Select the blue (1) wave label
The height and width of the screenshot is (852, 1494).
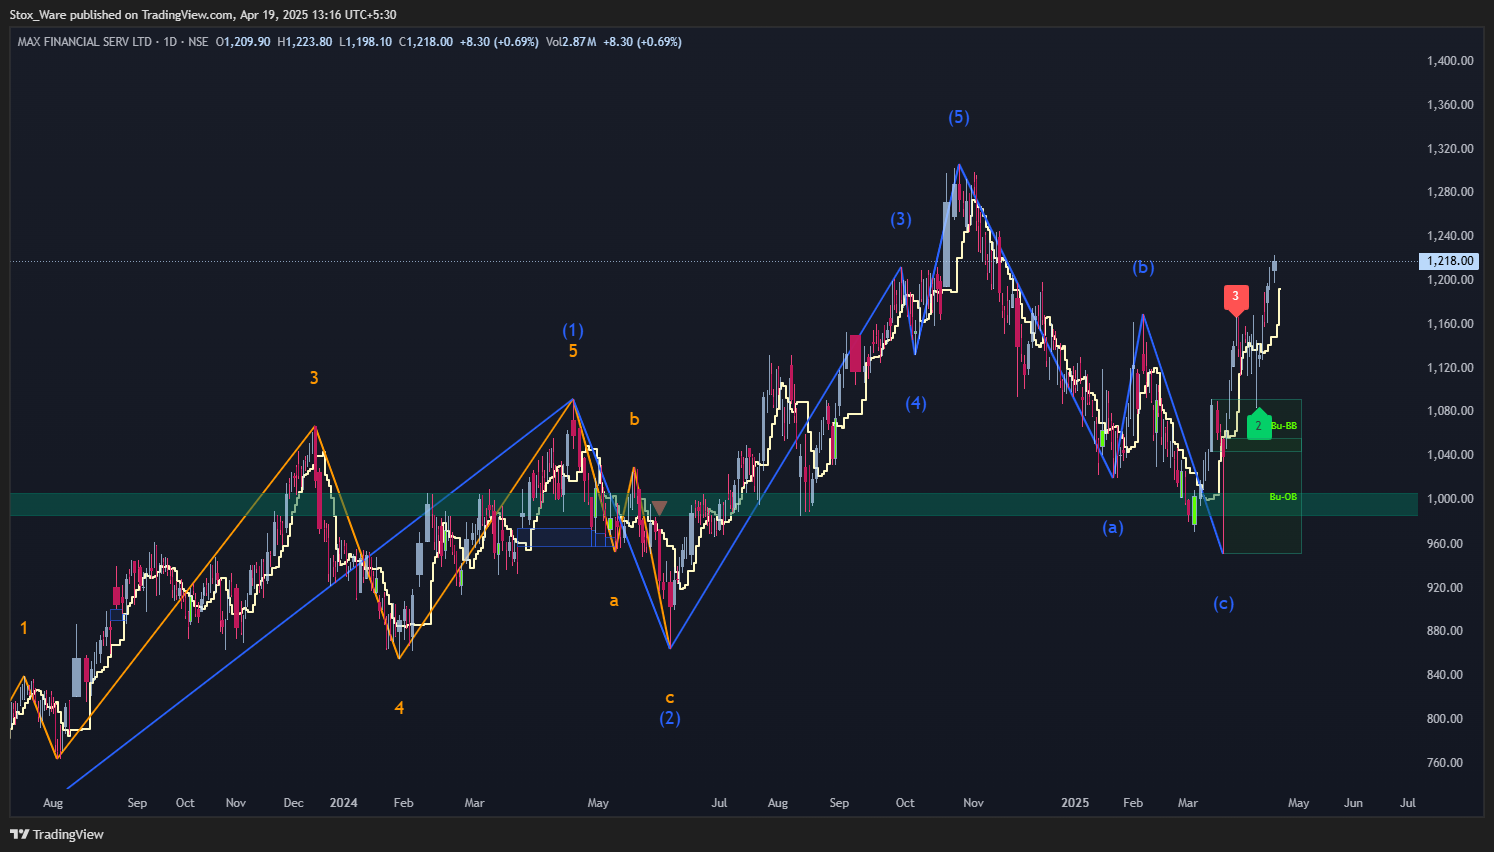pos(573,330)
